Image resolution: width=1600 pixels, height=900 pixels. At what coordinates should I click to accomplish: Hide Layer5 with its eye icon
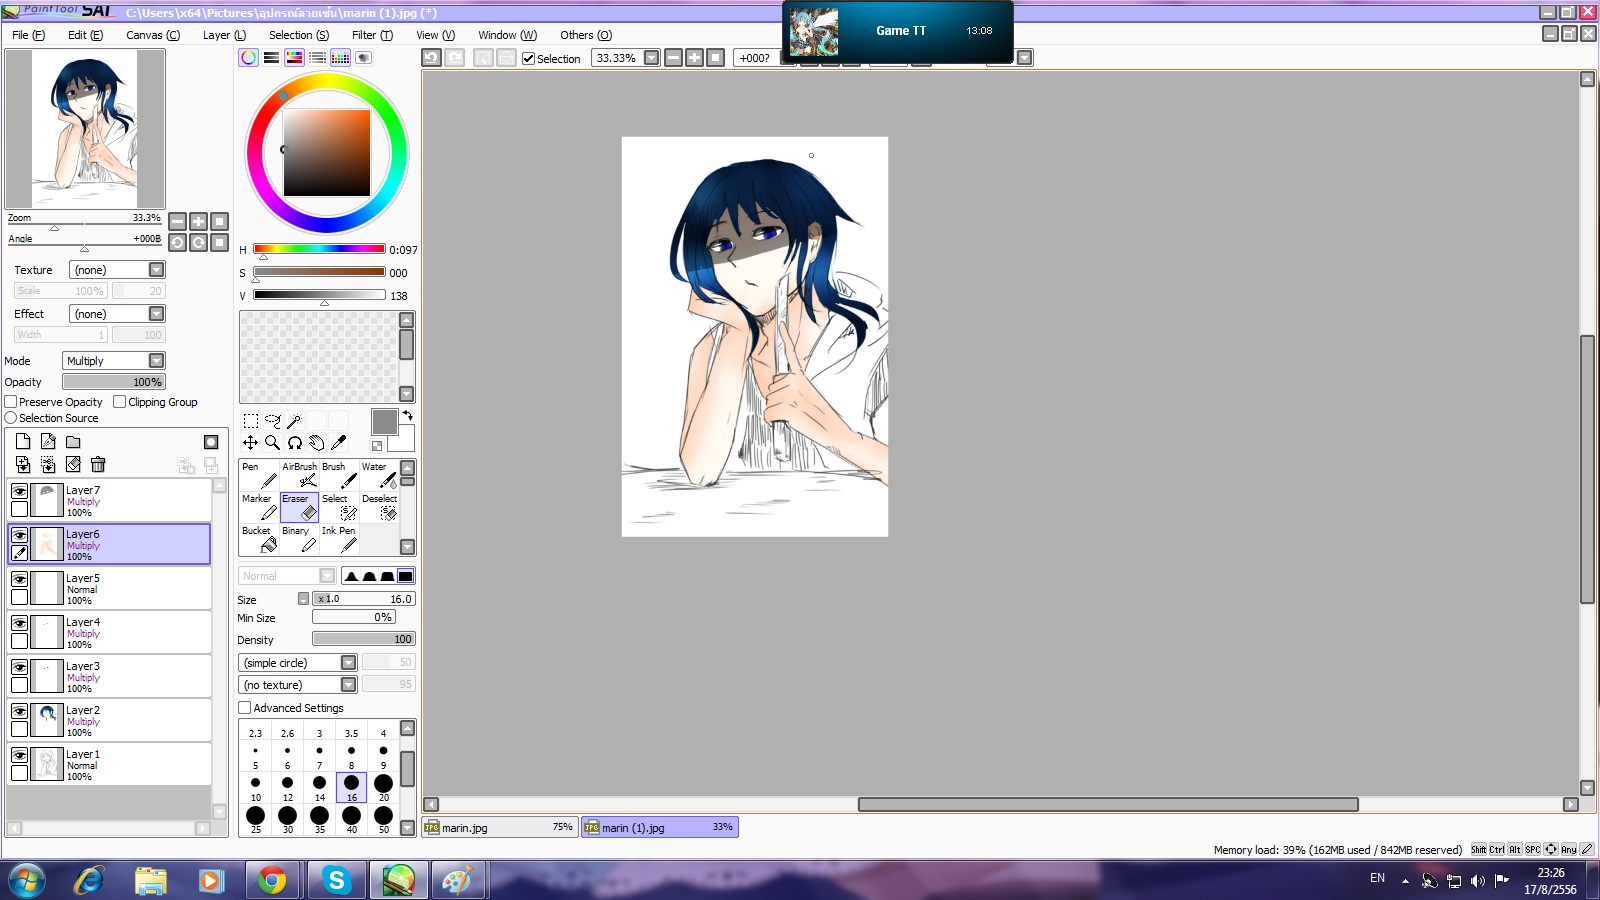pyautogui.click(x=19, y=579)
